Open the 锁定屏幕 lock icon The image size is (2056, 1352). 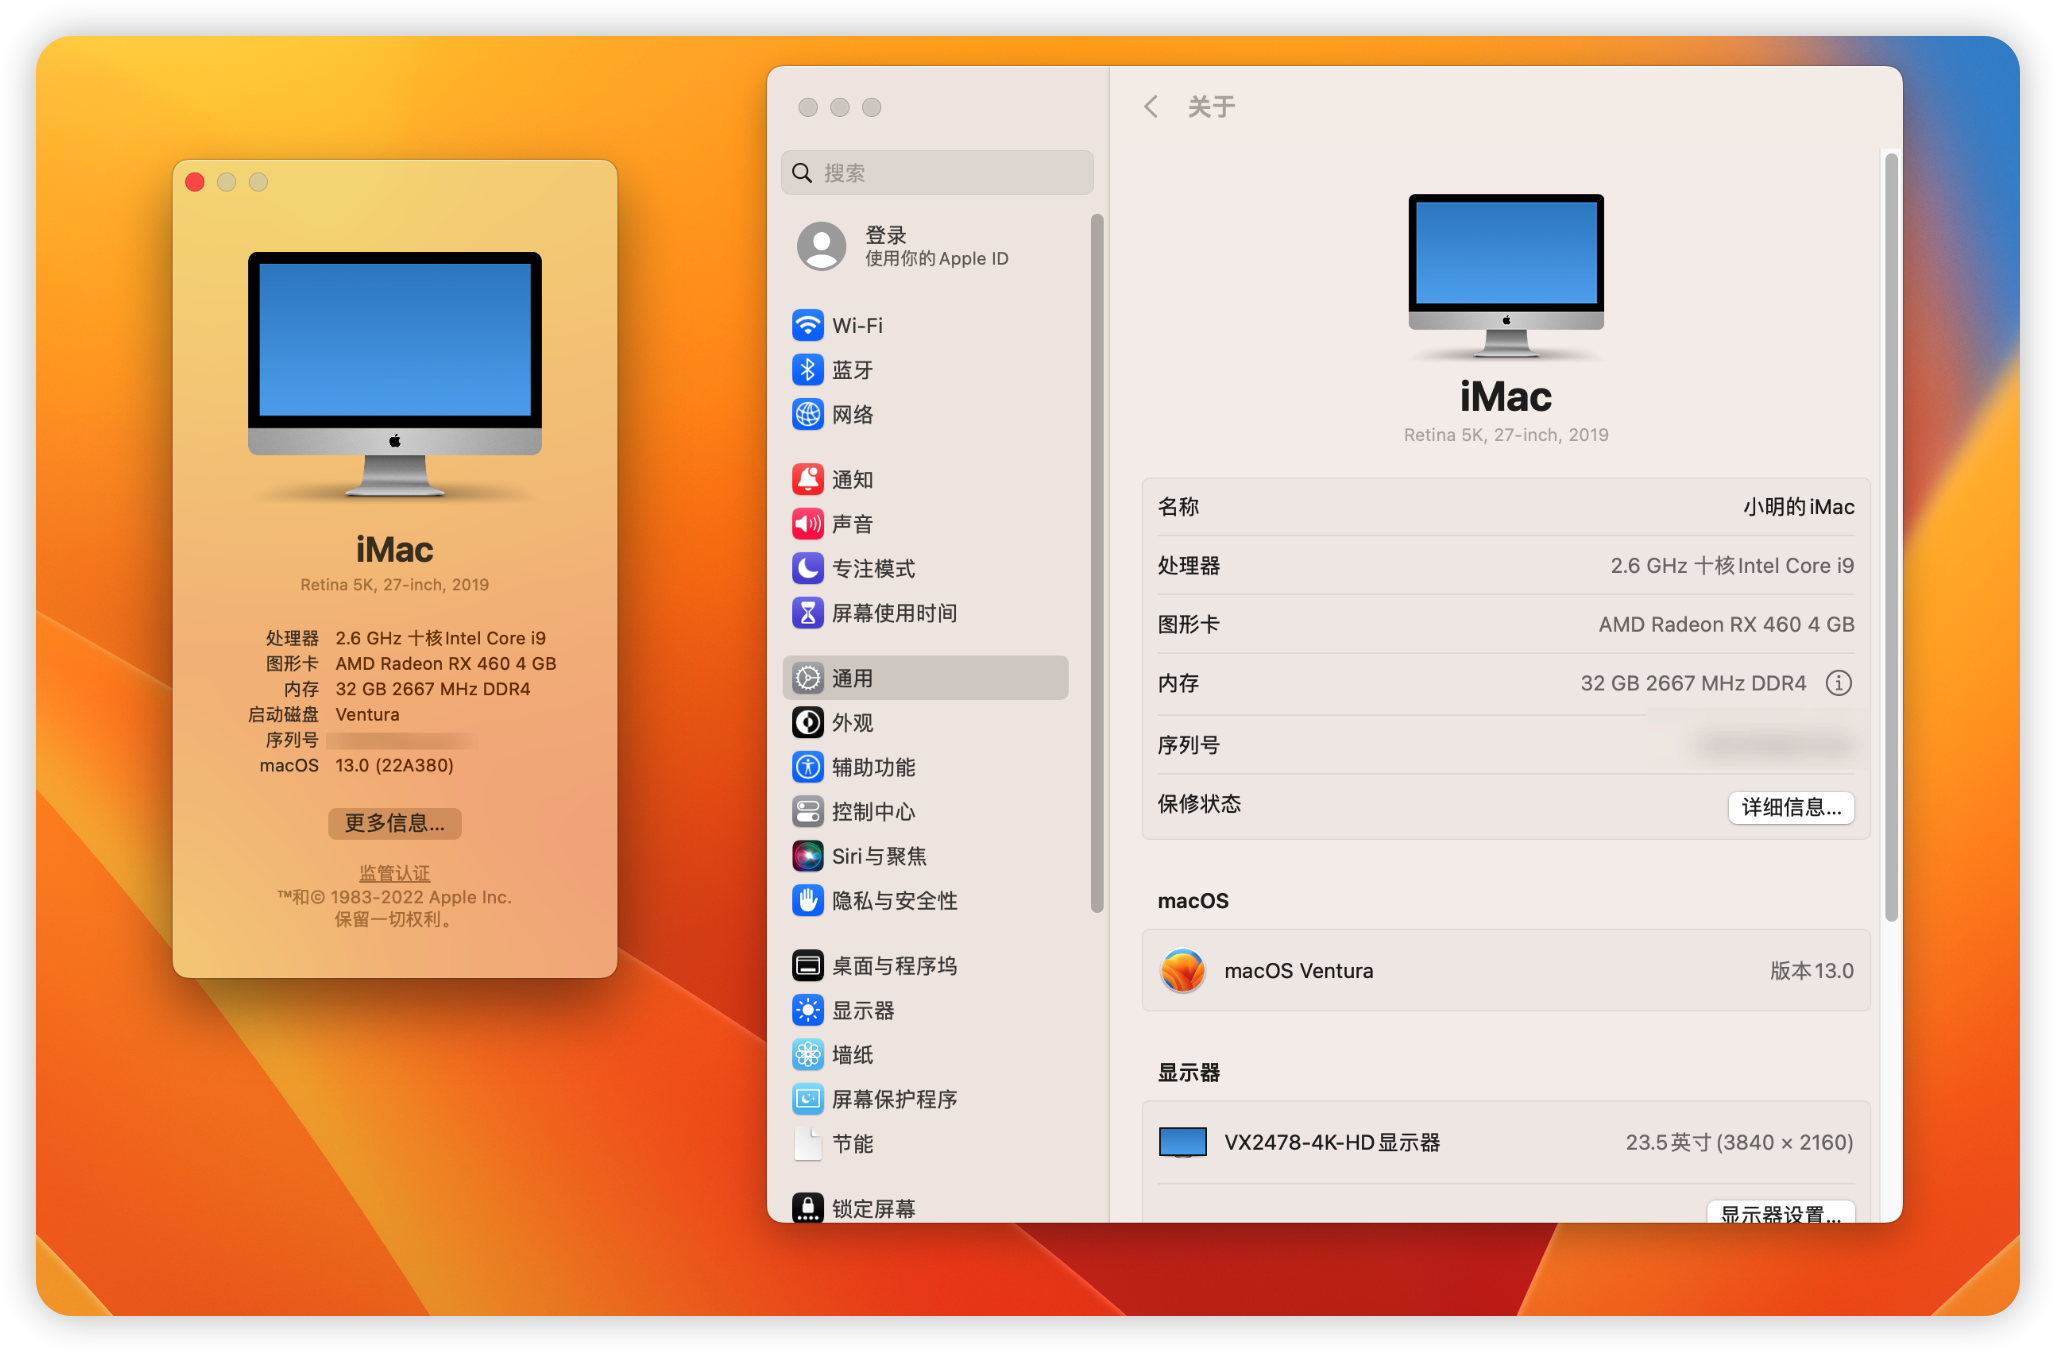tap(807, 1208)
